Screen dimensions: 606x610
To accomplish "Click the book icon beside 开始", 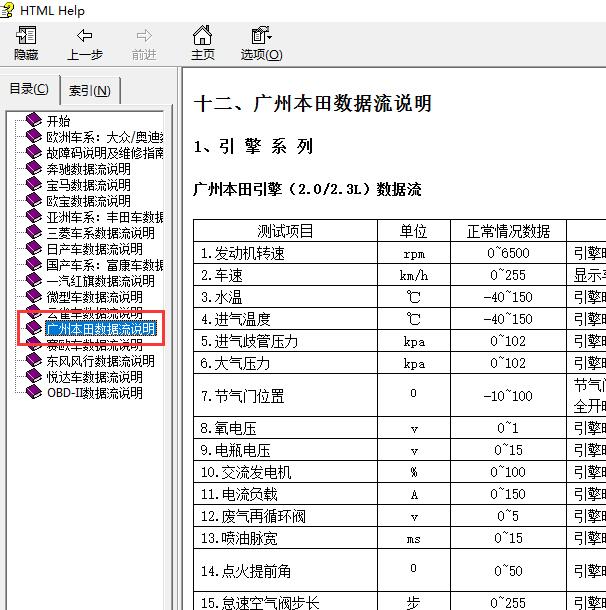I will pyautogui.click(x=34, y=120).
